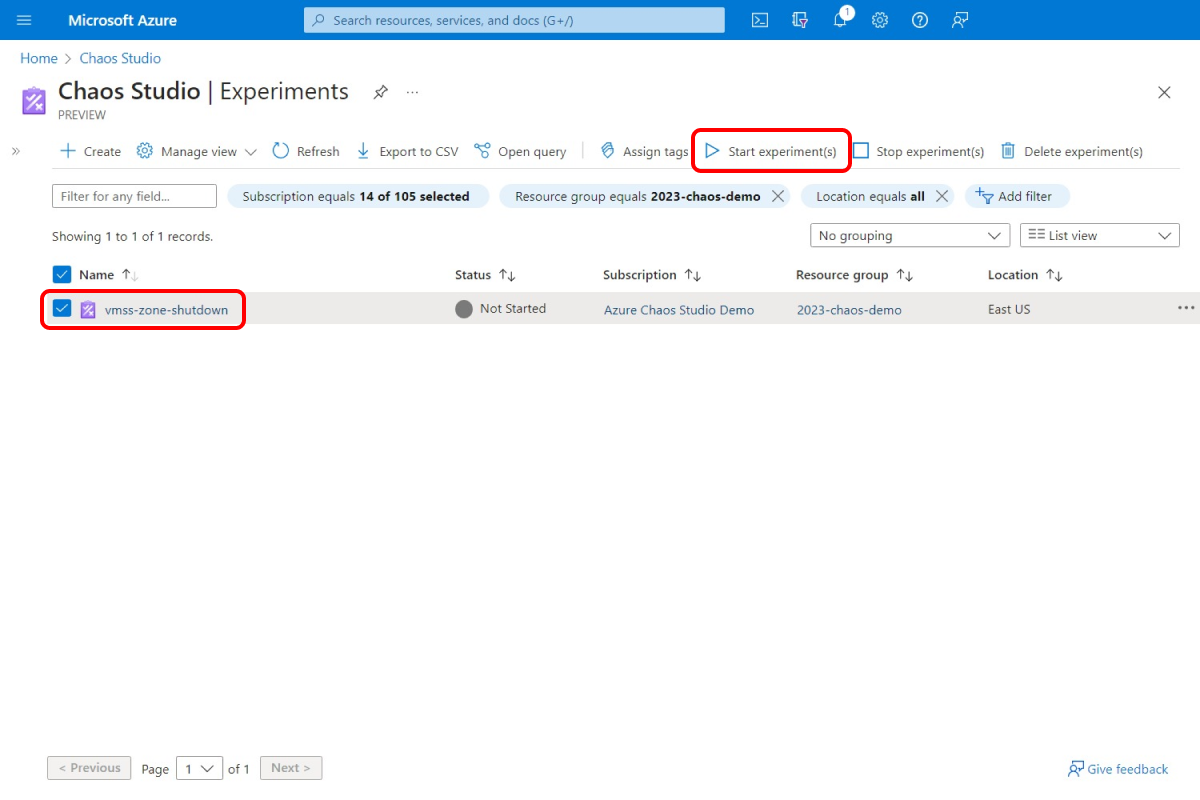Screen dimensions: 1200x800
Task: Create a new experiment
Action: click(90, 151)
